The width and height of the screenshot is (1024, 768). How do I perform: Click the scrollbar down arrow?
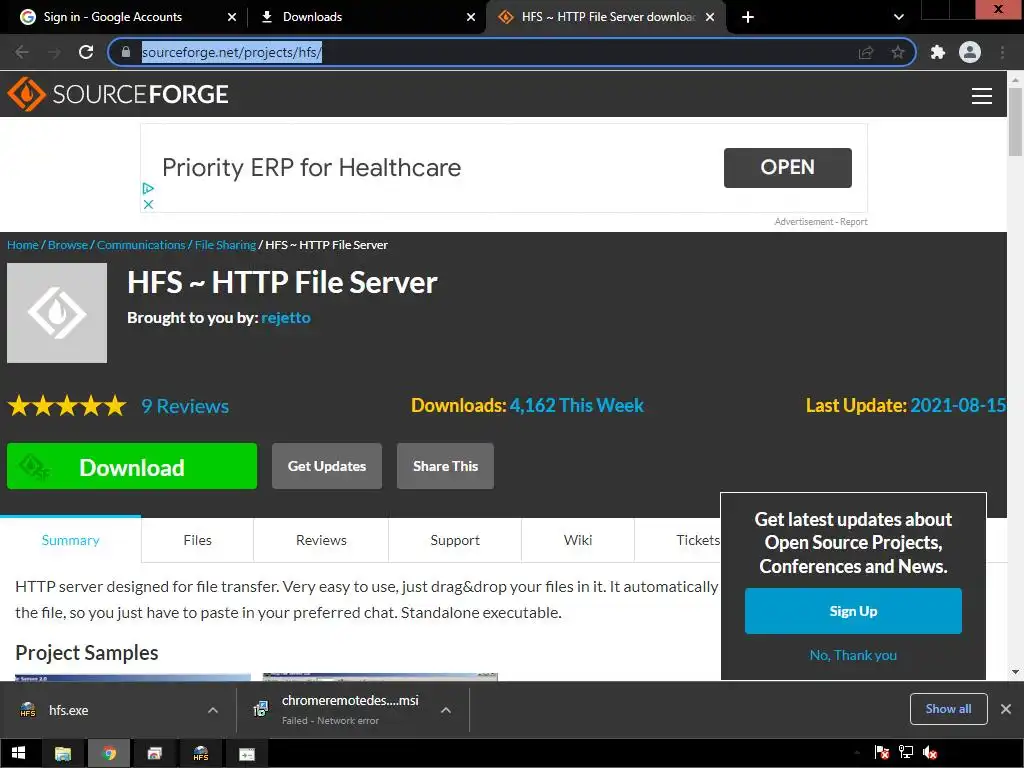(x=1015, y=672)
